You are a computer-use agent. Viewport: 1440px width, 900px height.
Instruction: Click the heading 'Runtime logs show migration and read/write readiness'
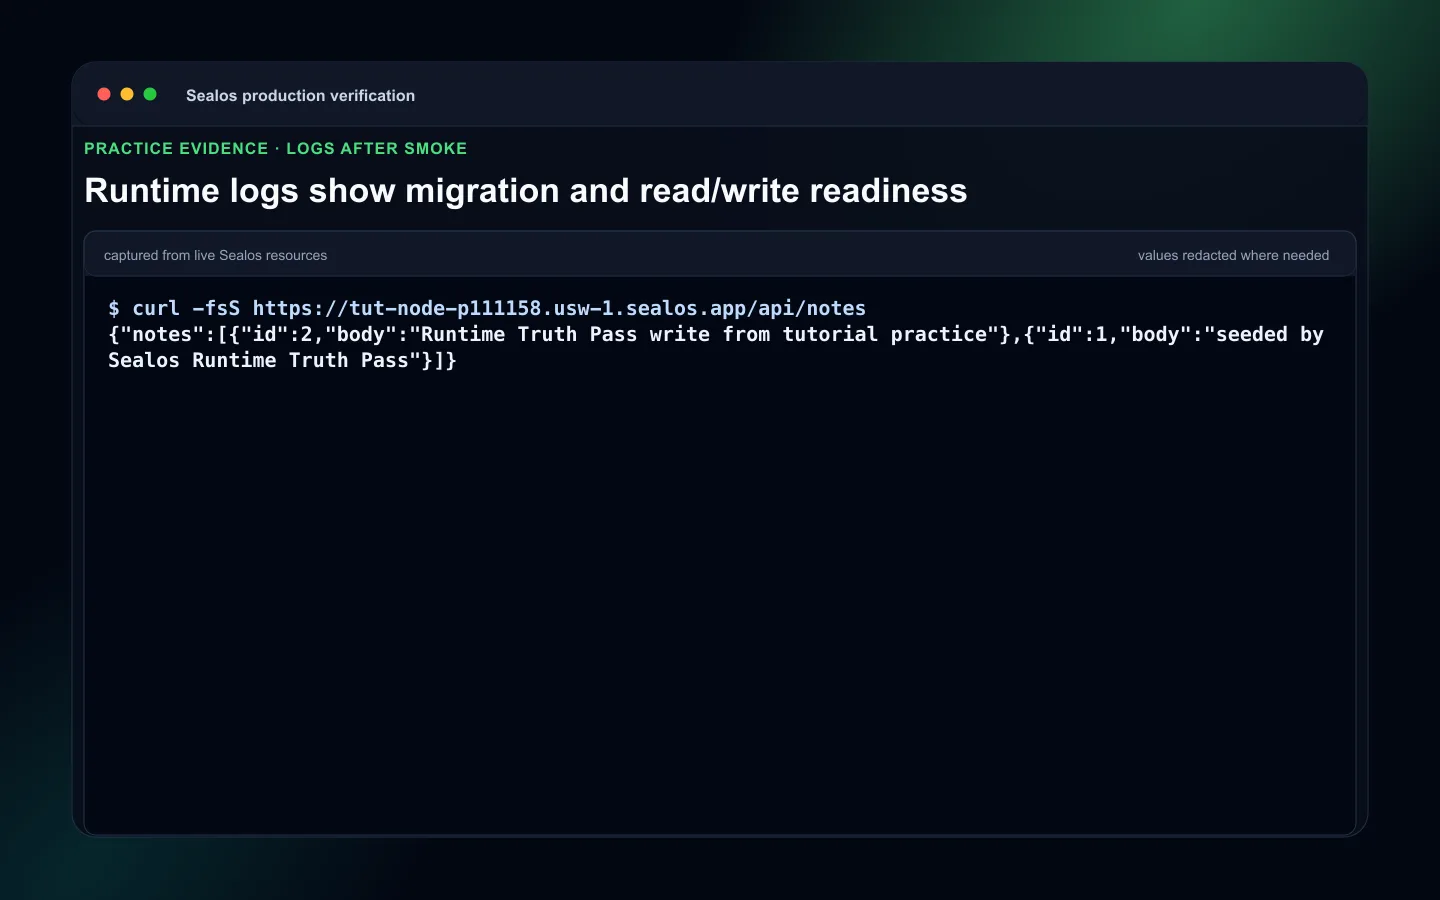[x=526, y=191]
